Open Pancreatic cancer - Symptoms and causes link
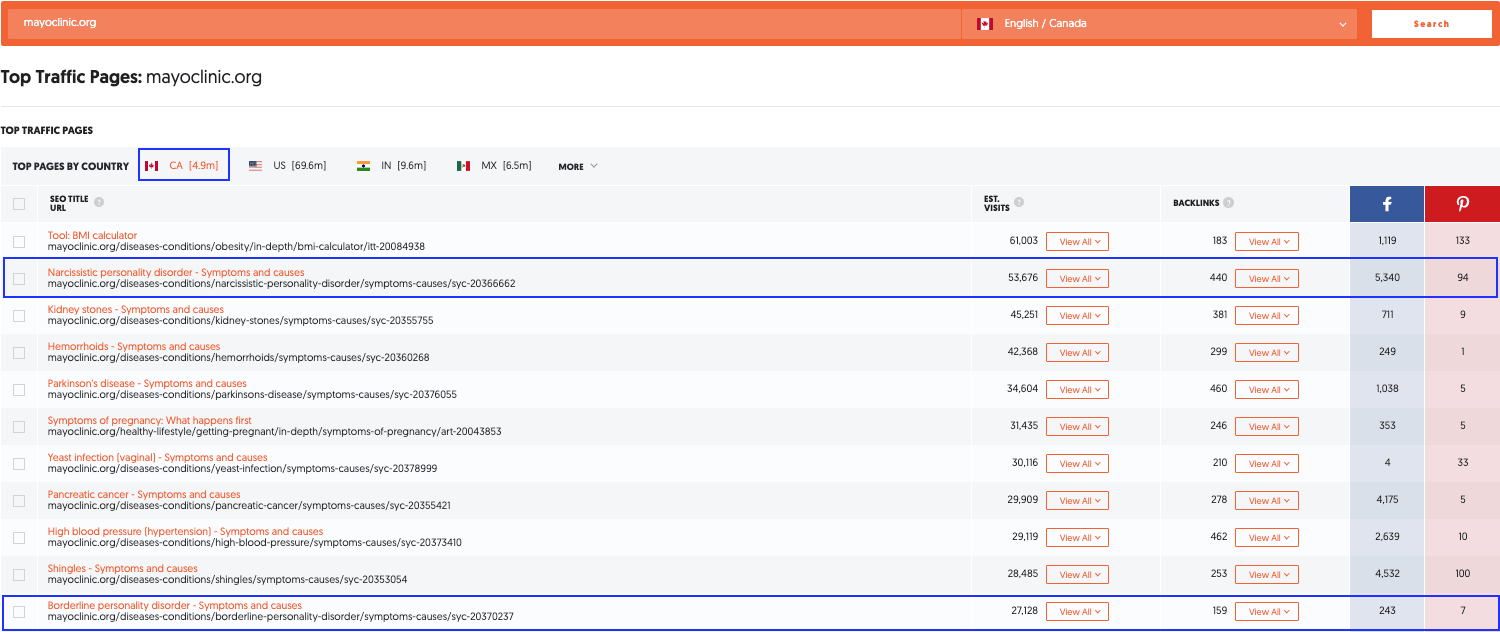Screen dimensions: 1500x632 coord(144,494)
